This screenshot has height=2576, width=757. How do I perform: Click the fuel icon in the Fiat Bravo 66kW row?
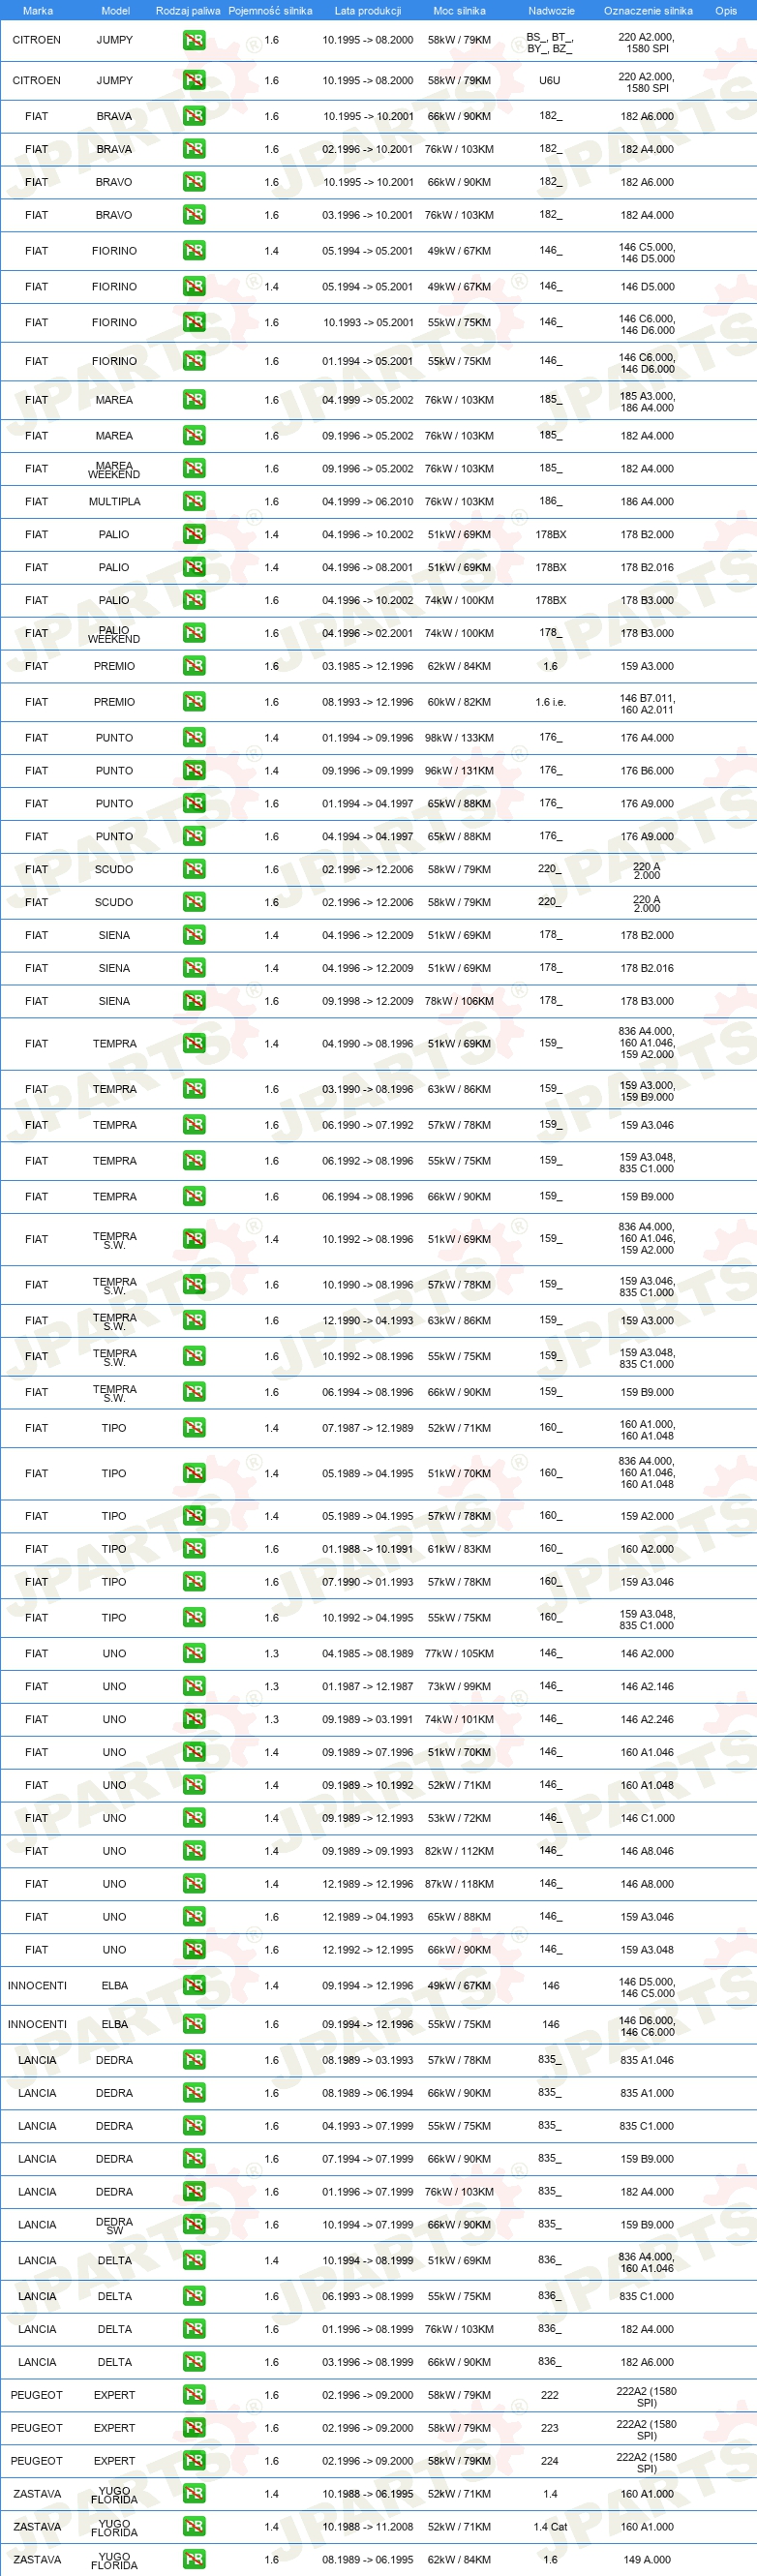click(x=194, y=182)
